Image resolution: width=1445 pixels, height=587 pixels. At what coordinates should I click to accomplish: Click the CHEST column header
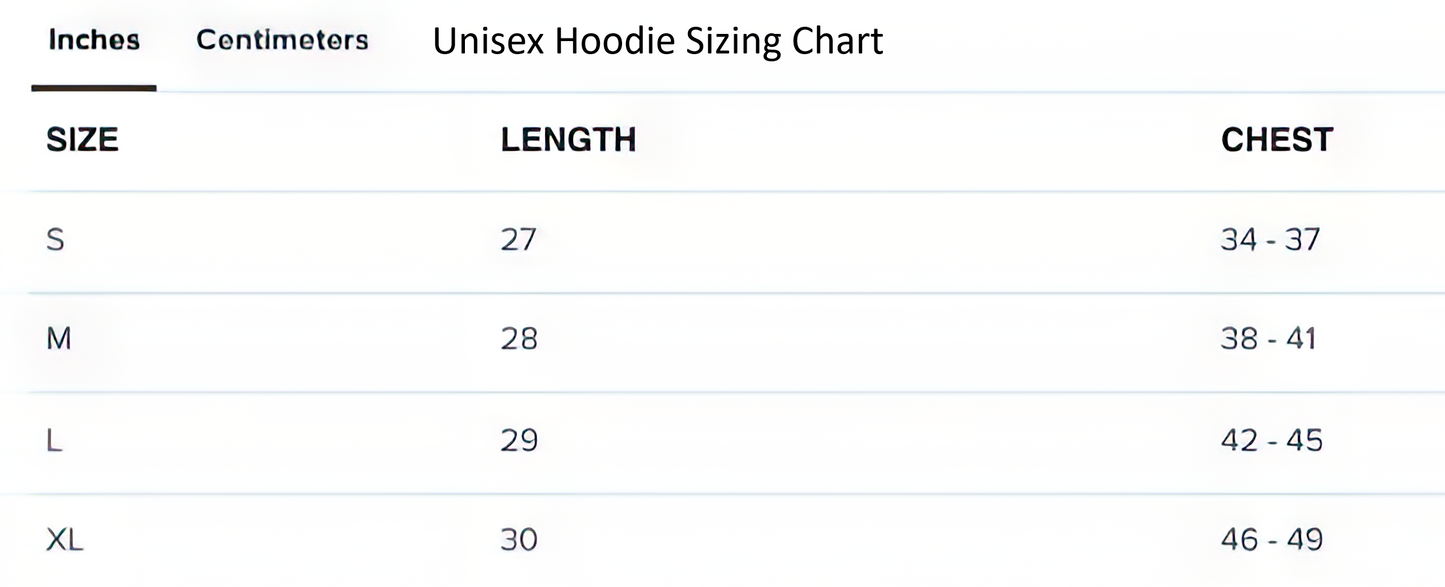point(1277,140)
